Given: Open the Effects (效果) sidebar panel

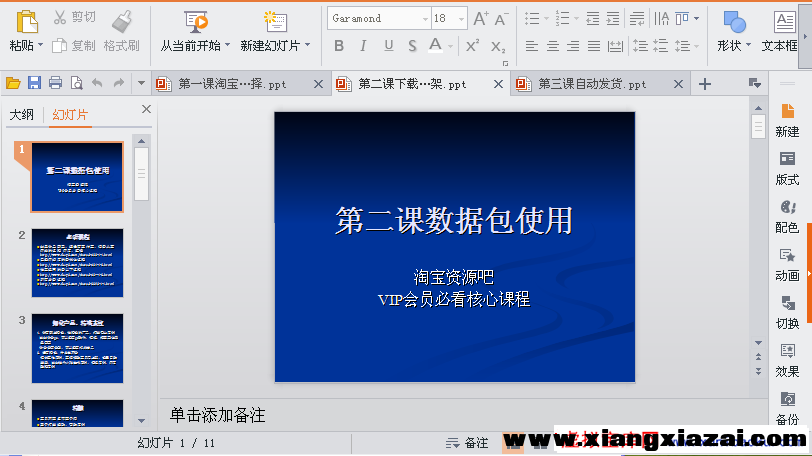Looking at the screenshot, I should pyautogui.click(x=787, y=360).
